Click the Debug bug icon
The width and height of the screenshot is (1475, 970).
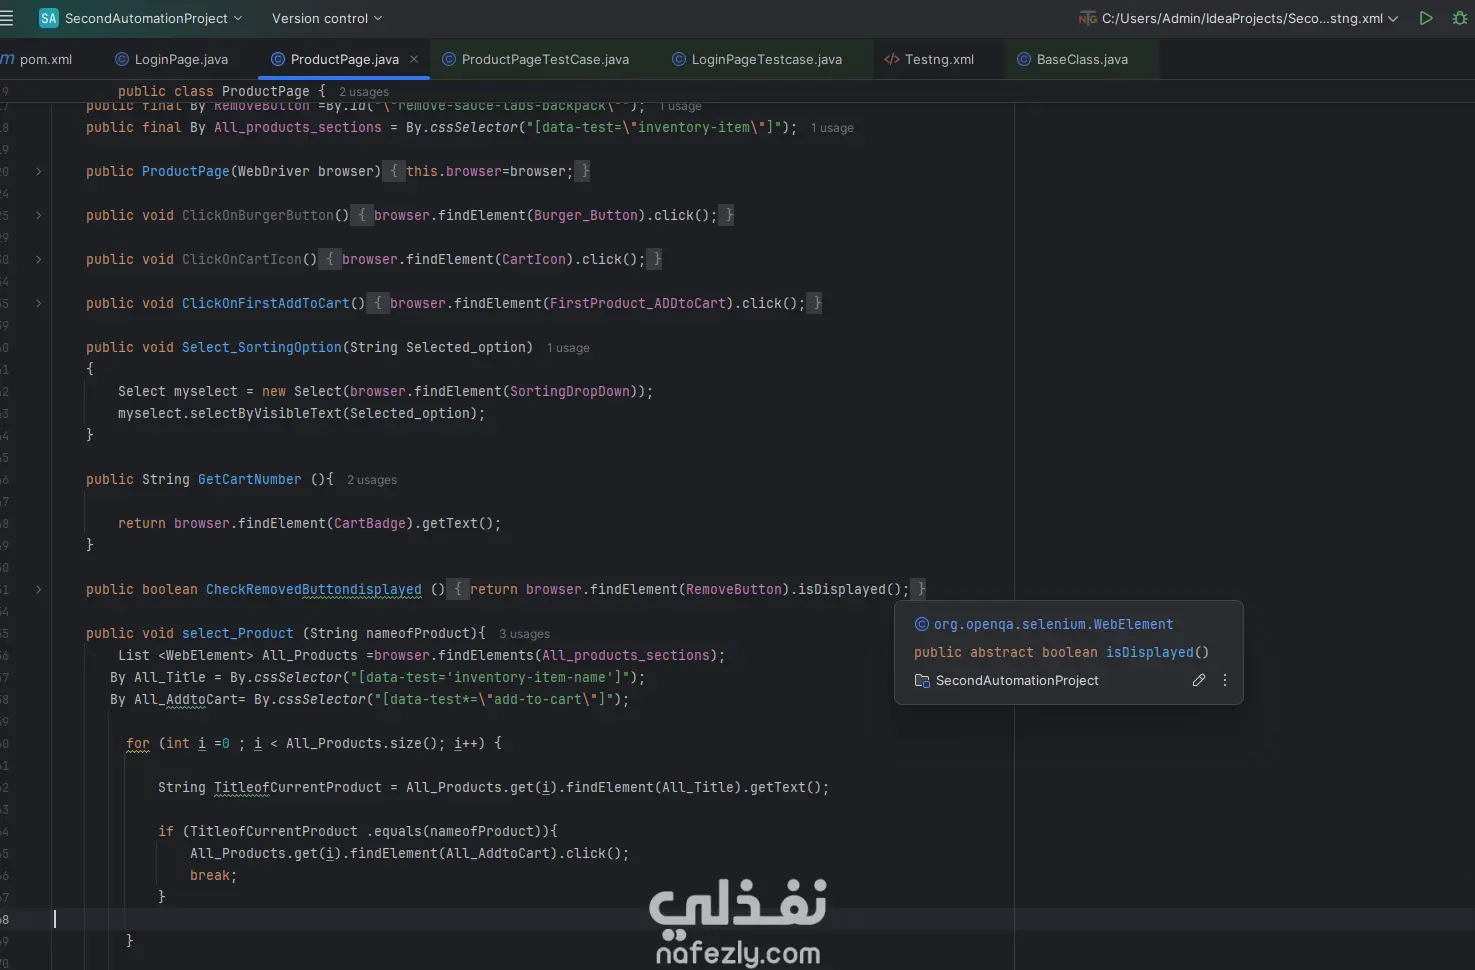click(1460, 18)
